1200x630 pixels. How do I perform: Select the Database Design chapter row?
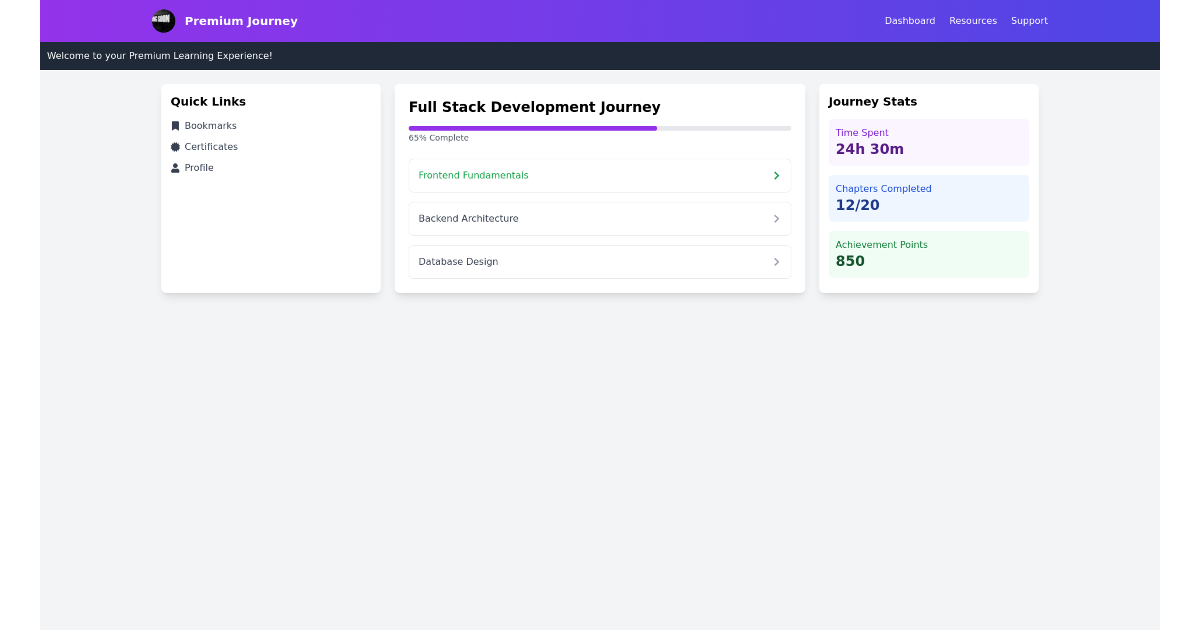599,261
